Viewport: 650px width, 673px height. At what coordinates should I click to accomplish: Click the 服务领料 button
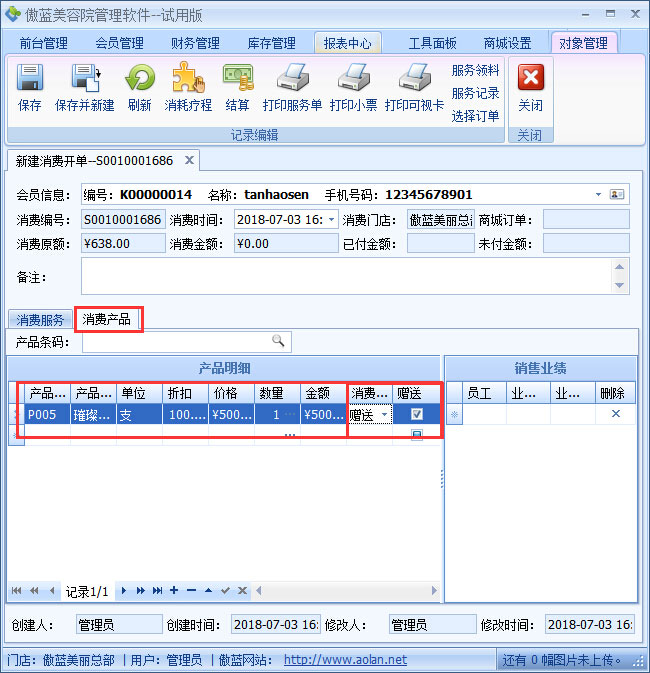(475, 71)
